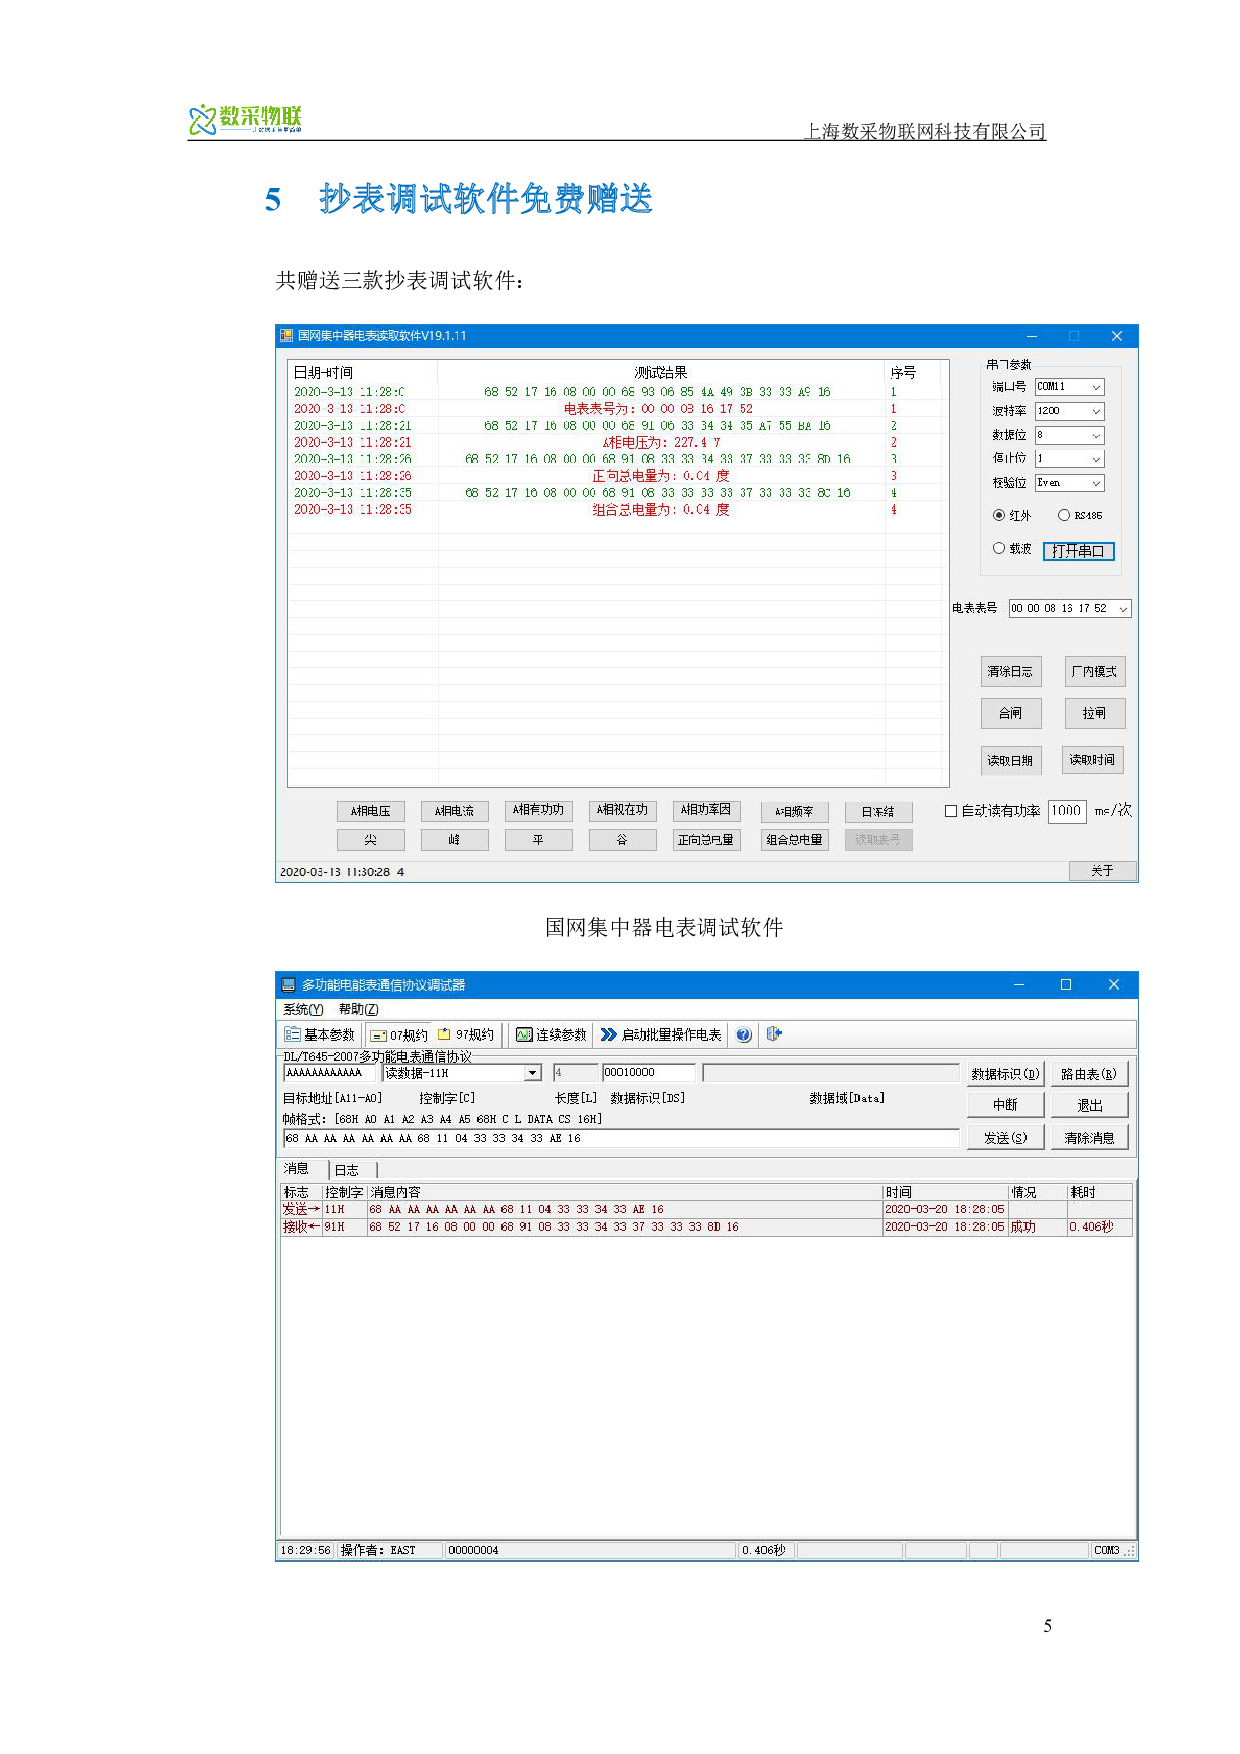Click the AAAAAAAAAAAA target address field
Image resolution: width=1240 pixels, height=1754 pixels.
click(x=330, y=1073)
